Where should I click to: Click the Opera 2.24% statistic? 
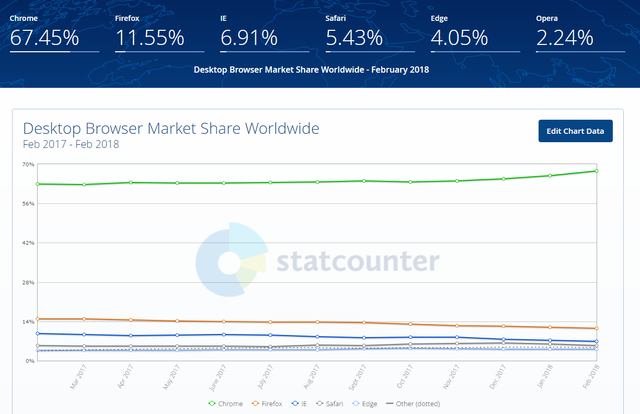pyautogui.click(x=580, y=33)
